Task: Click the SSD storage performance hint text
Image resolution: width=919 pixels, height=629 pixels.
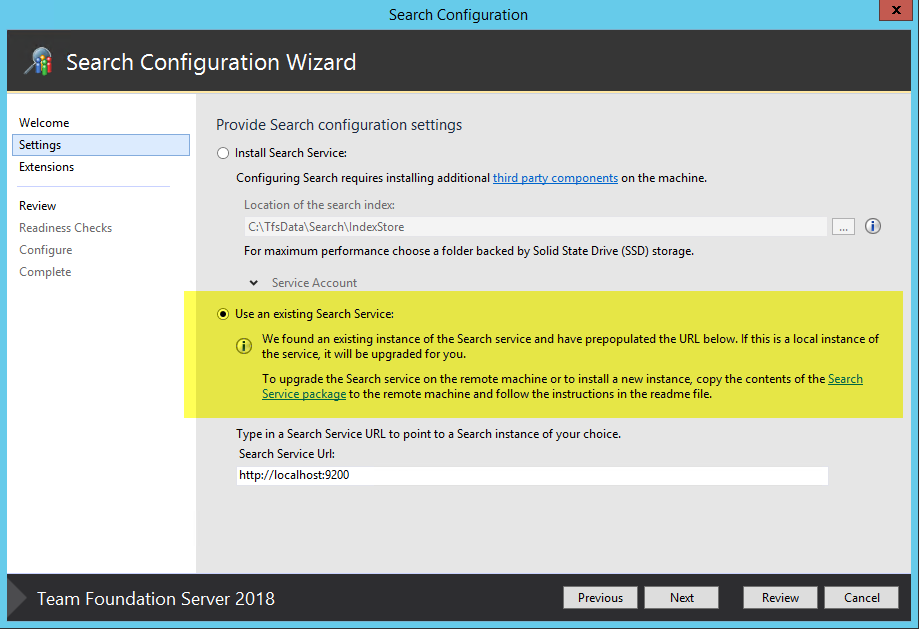Action: pos(469,251)
